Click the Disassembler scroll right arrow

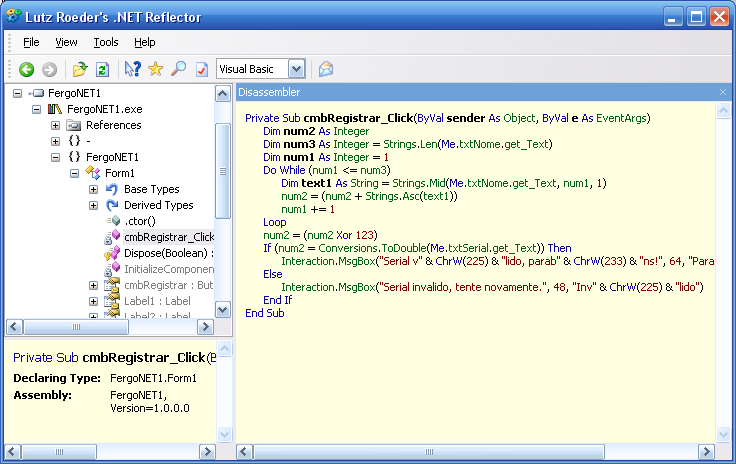[x=706, y=452]
